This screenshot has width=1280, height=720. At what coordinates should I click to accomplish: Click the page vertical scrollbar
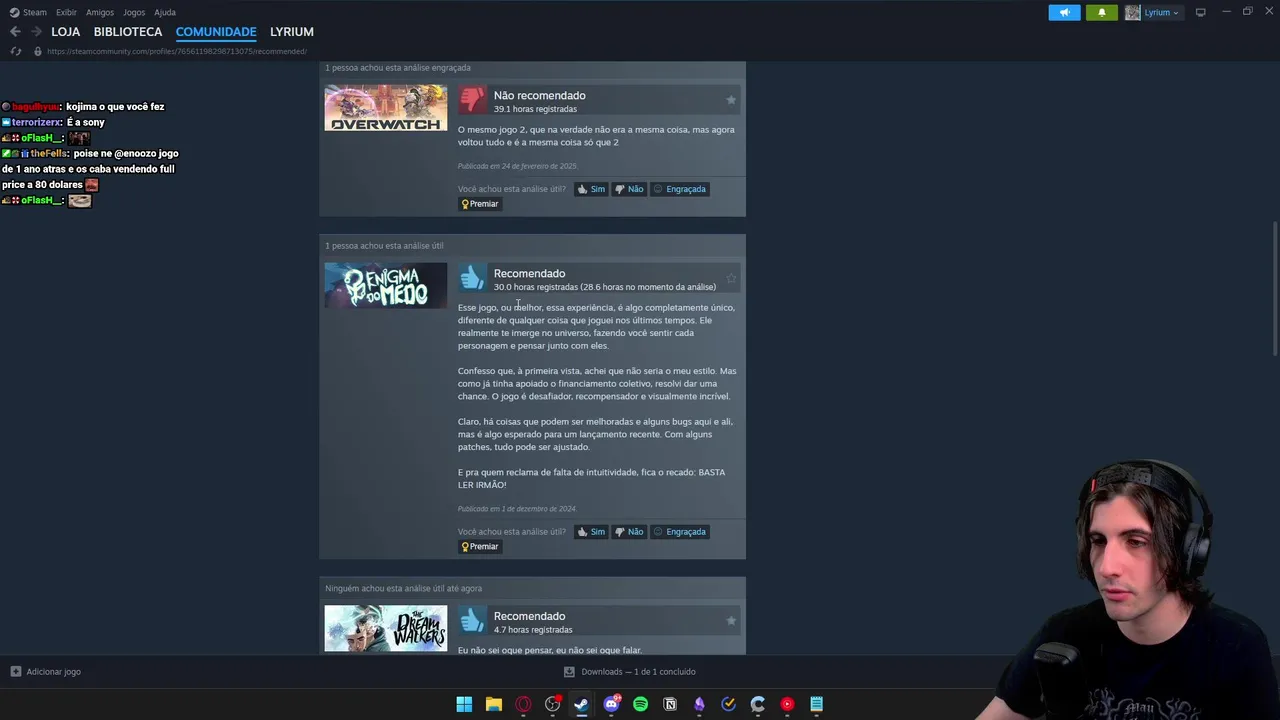(x=1274, y=287)
